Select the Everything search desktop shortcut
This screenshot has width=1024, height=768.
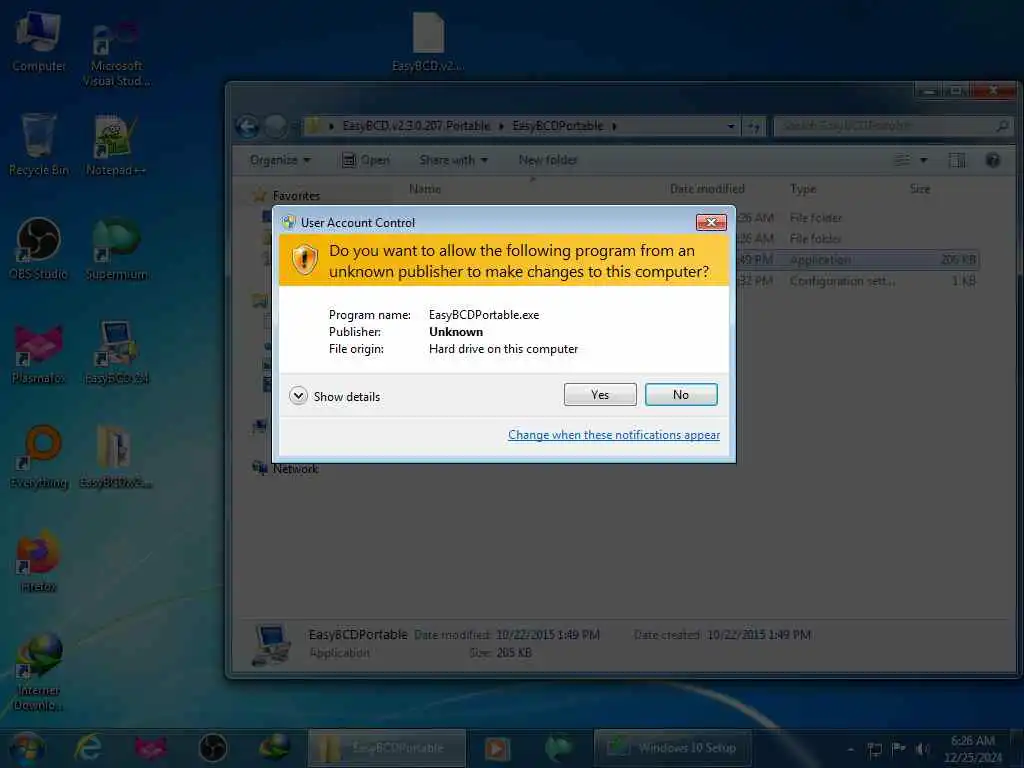[39, 457]
